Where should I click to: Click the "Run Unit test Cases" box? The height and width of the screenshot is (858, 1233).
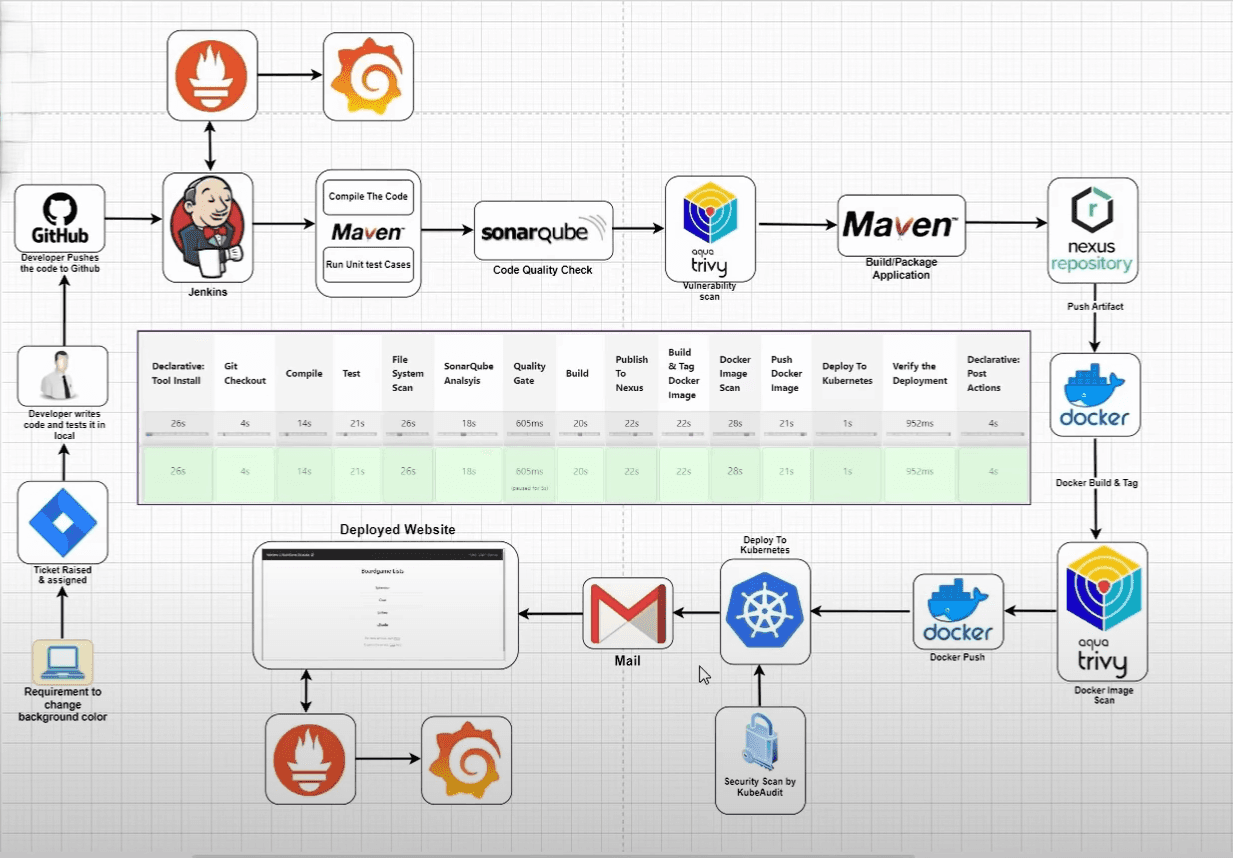coord(368,265)
